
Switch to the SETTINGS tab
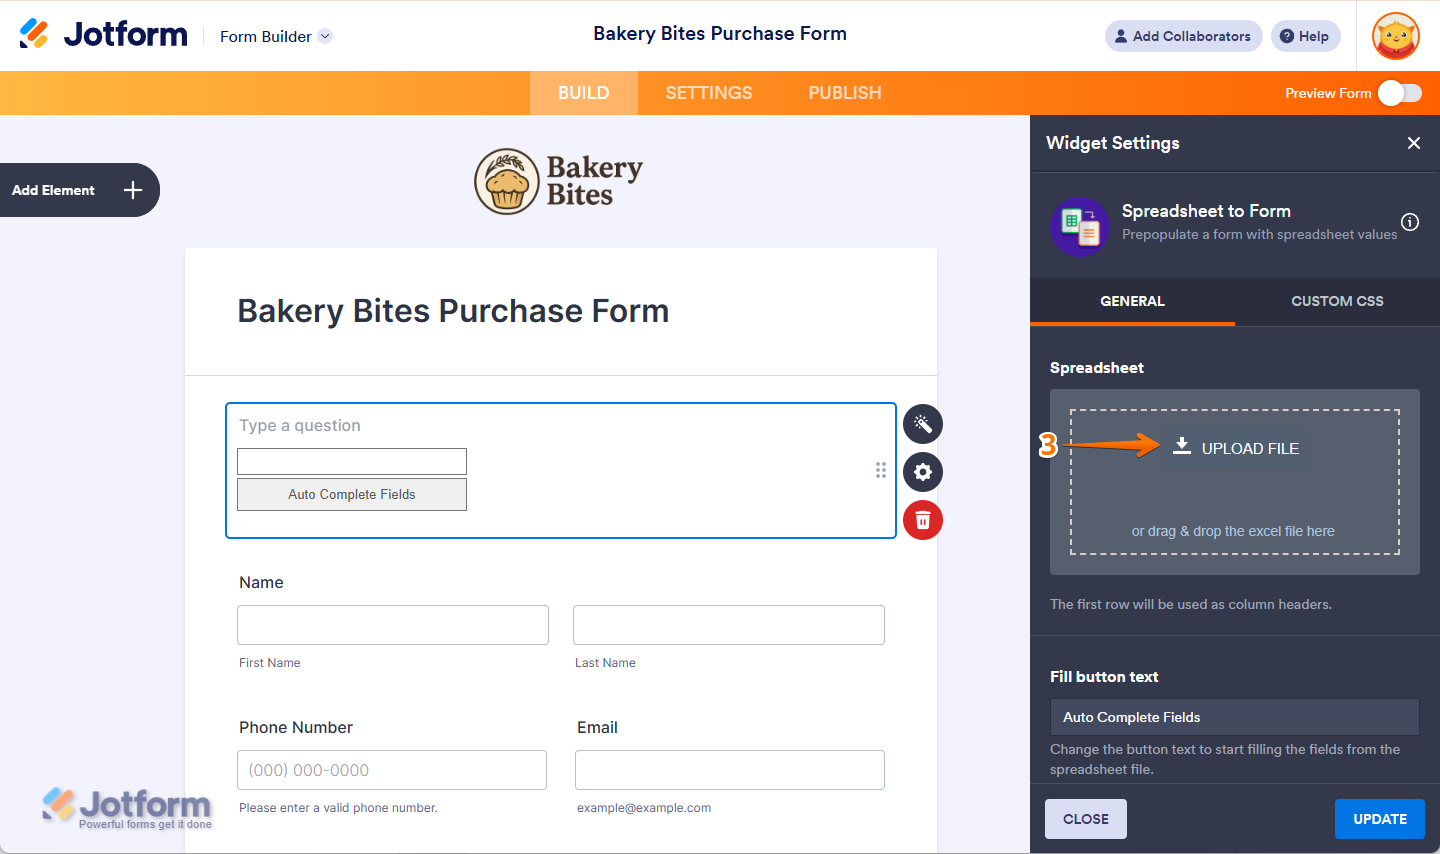pos(709,93)
